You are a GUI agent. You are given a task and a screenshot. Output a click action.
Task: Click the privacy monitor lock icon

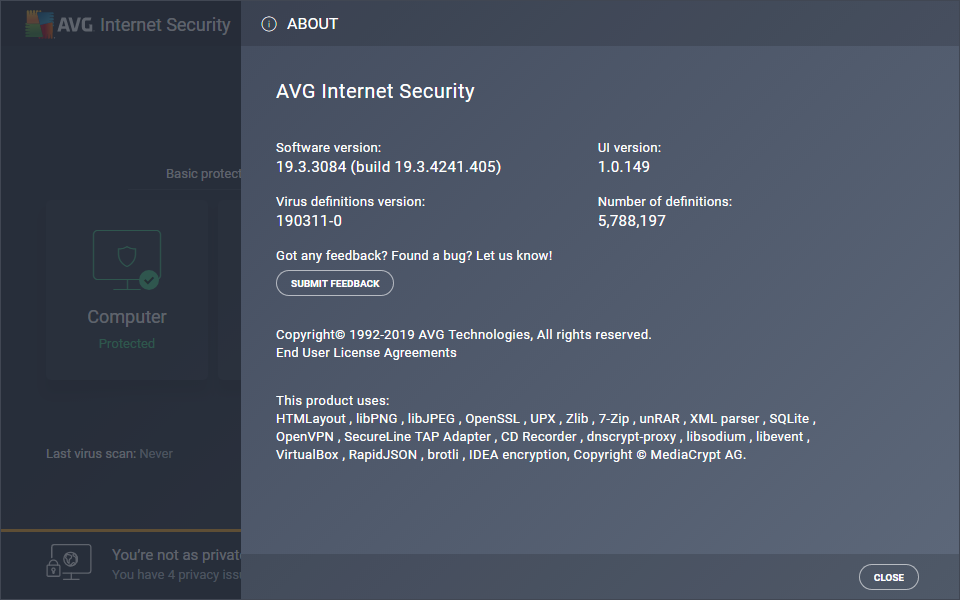(69, 562)
